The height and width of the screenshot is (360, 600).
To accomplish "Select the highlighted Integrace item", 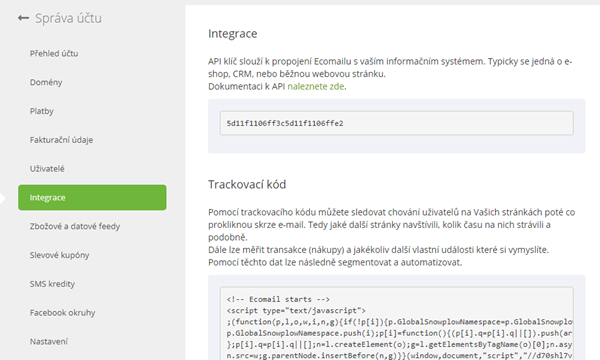I will click(92, 197).
